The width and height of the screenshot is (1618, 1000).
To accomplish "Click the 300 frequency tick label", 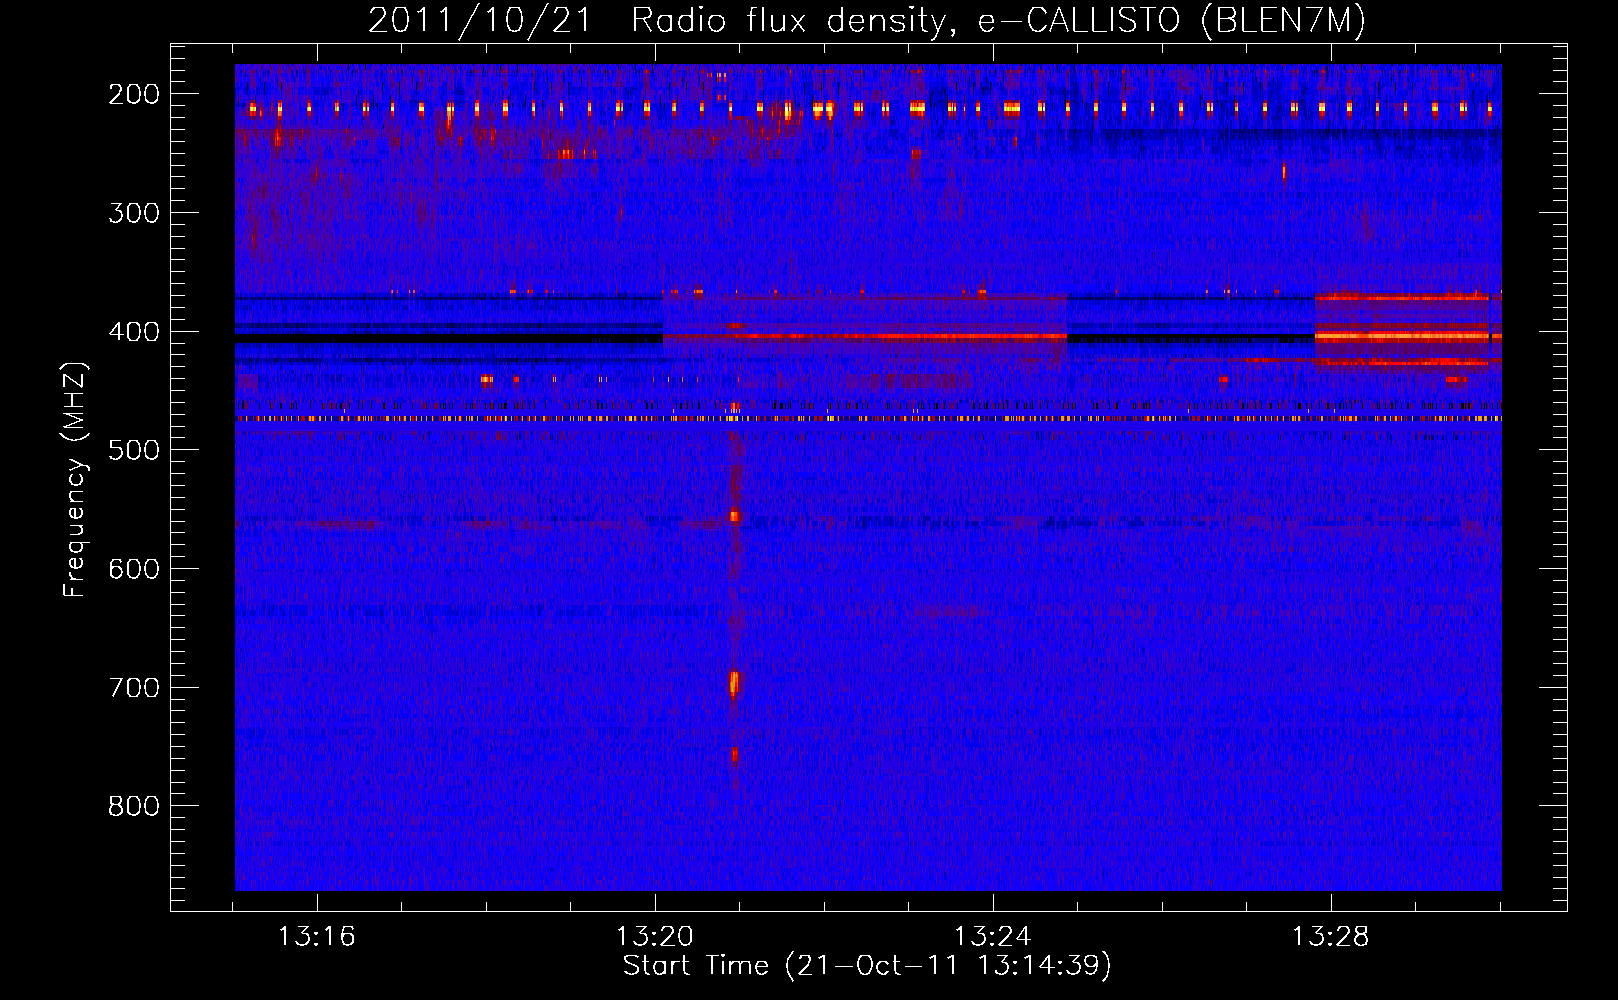I will 133,213.
